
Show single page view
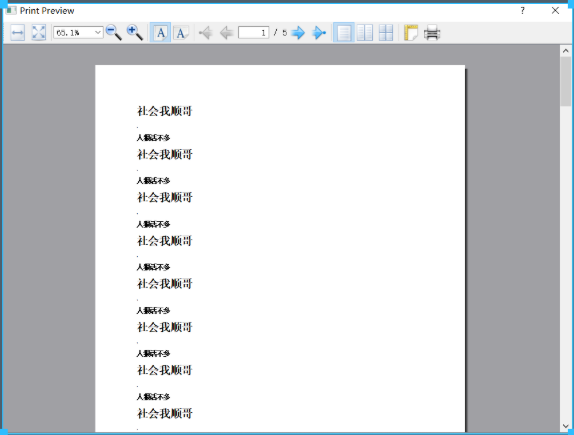pyautogui.click(x=344, y=33)
